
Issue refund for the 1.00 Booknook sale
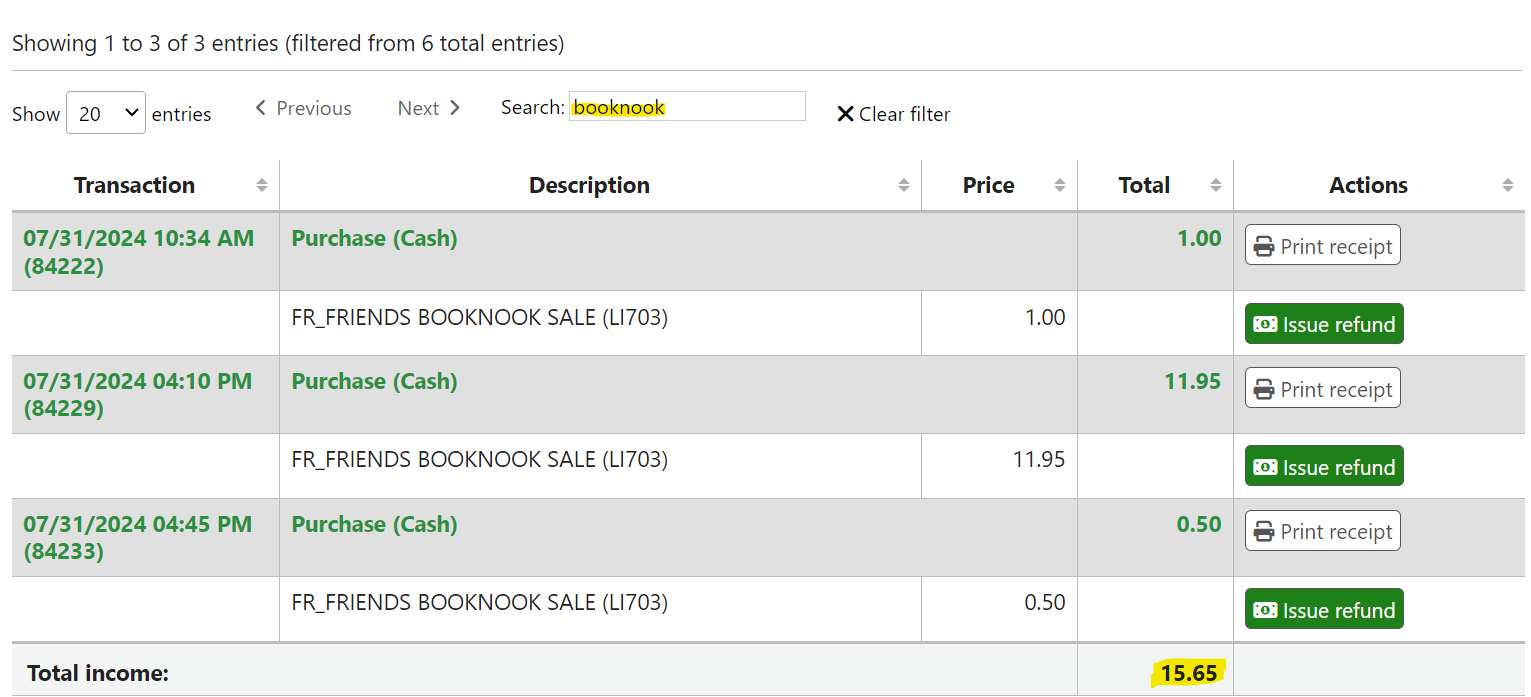(x=1323, y=324)
